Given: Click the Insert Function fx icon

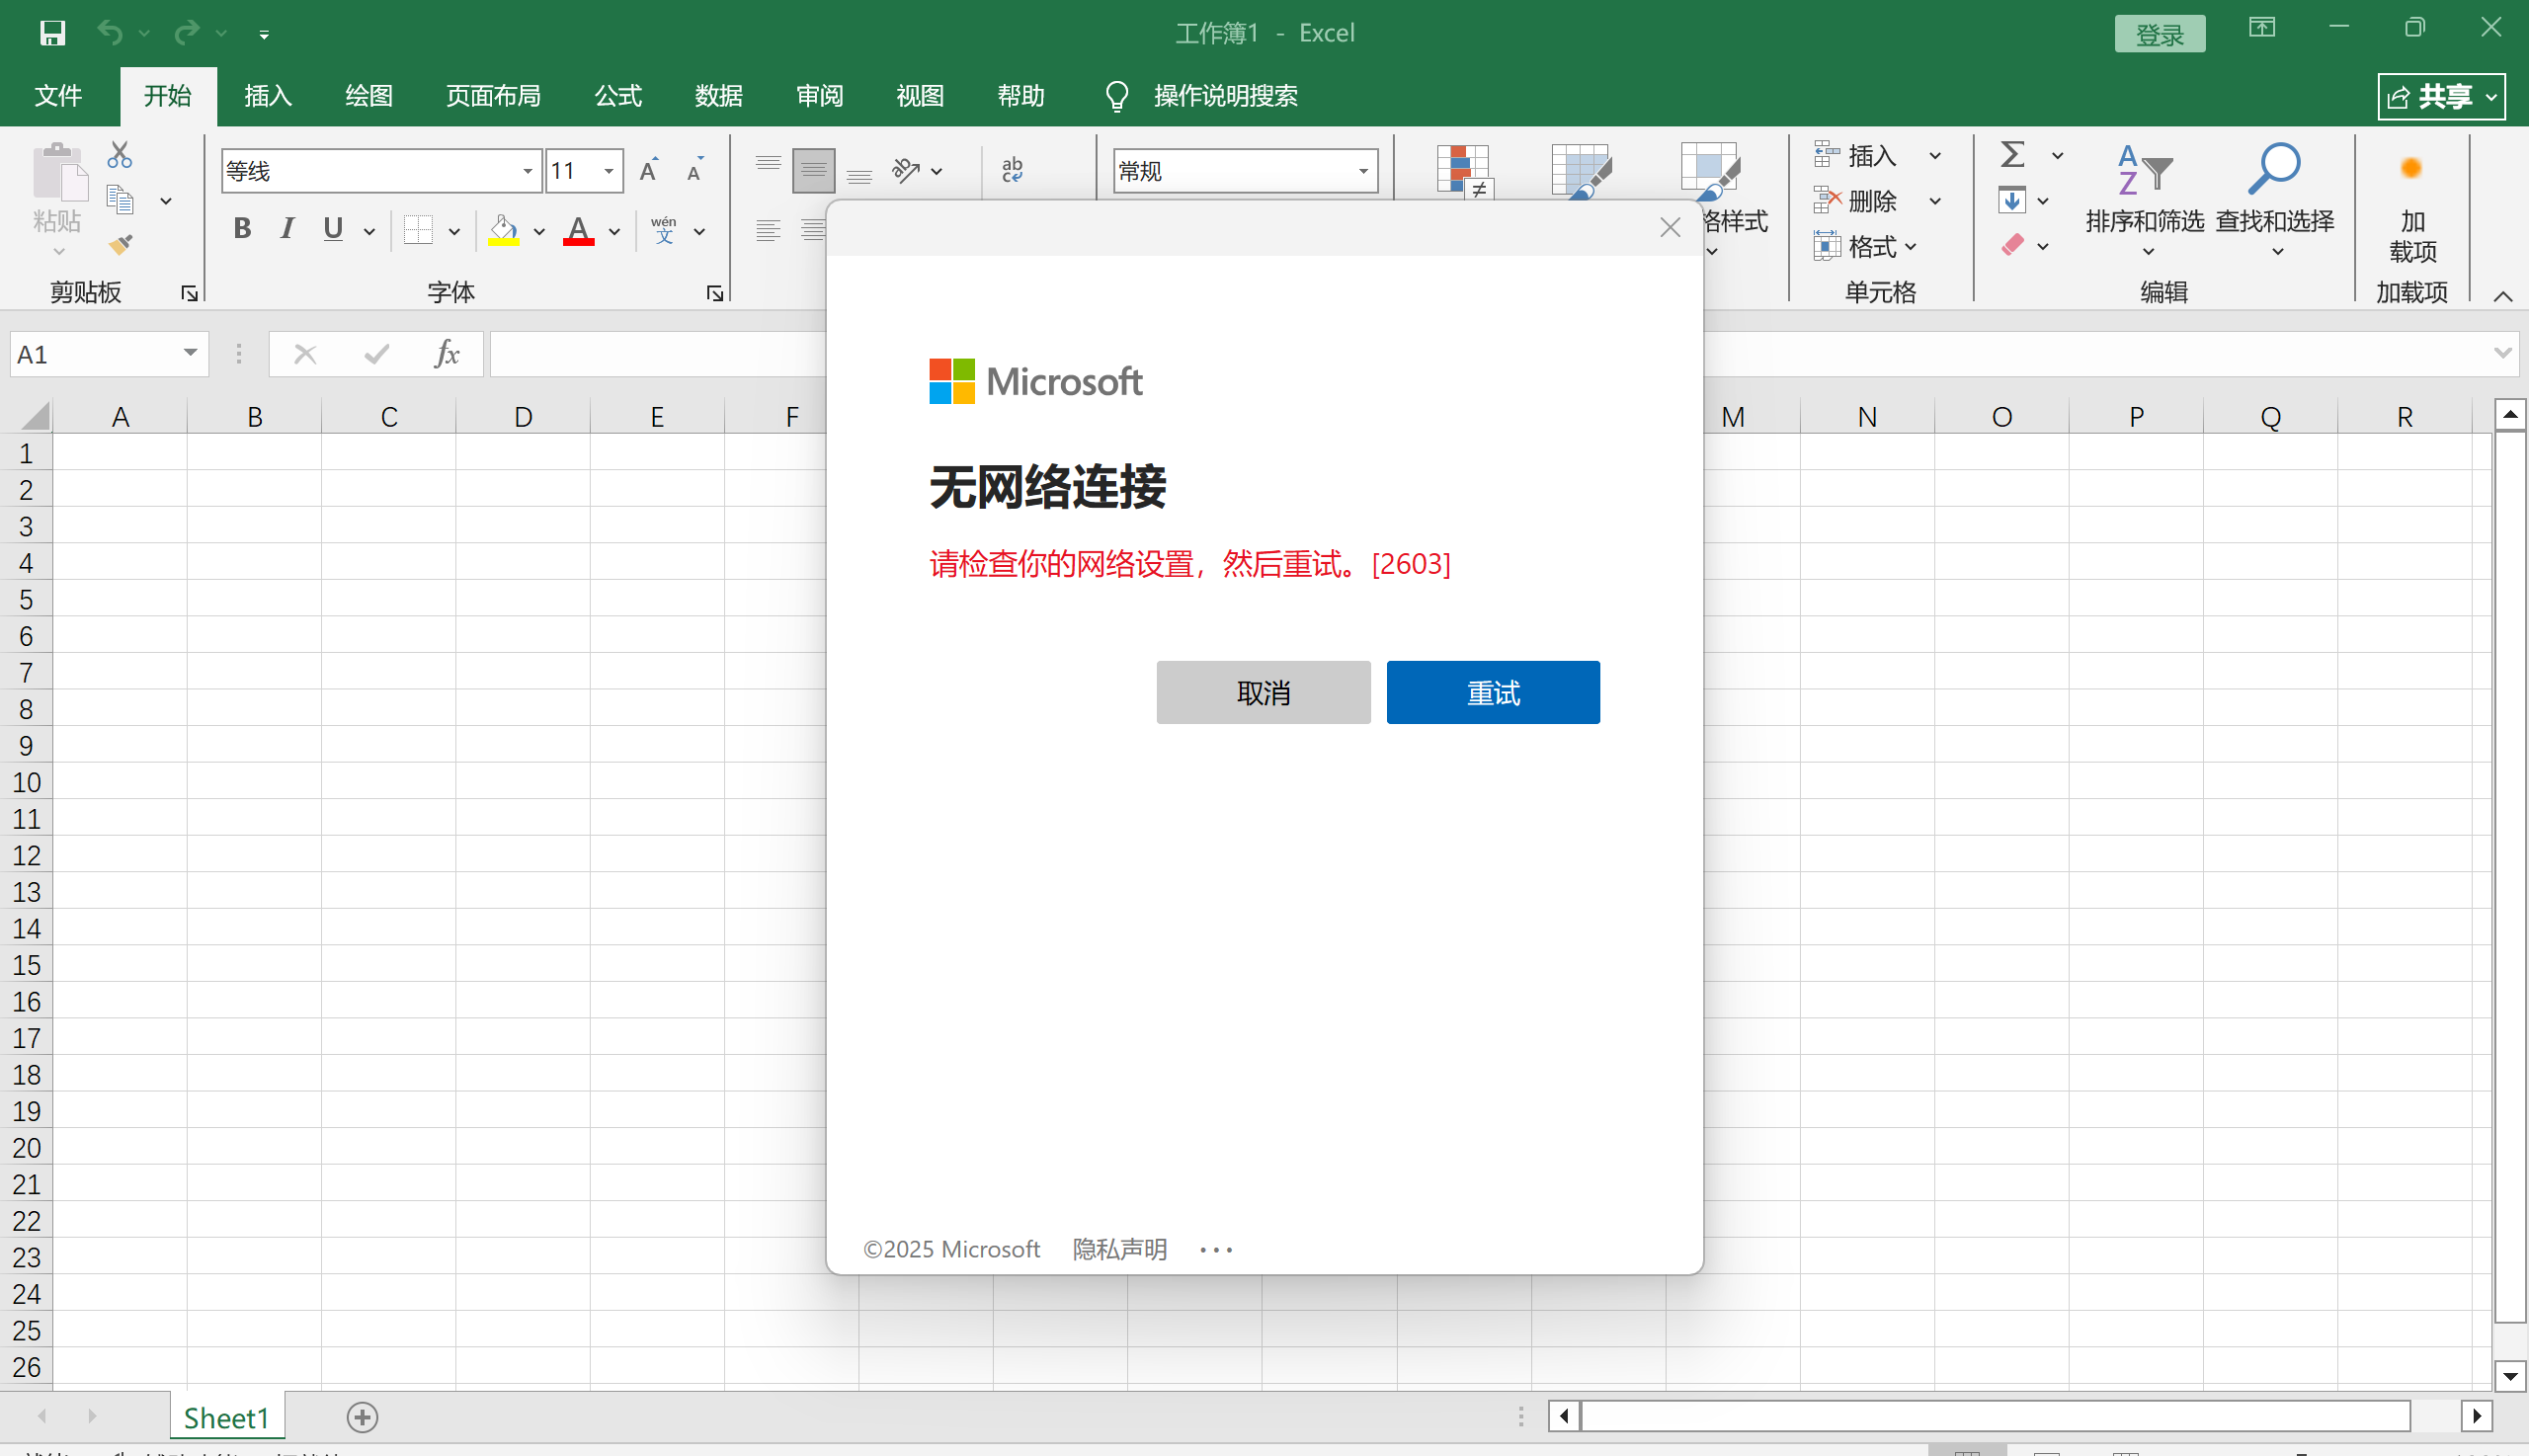Looking at the screenshot, I should point(446,354).
